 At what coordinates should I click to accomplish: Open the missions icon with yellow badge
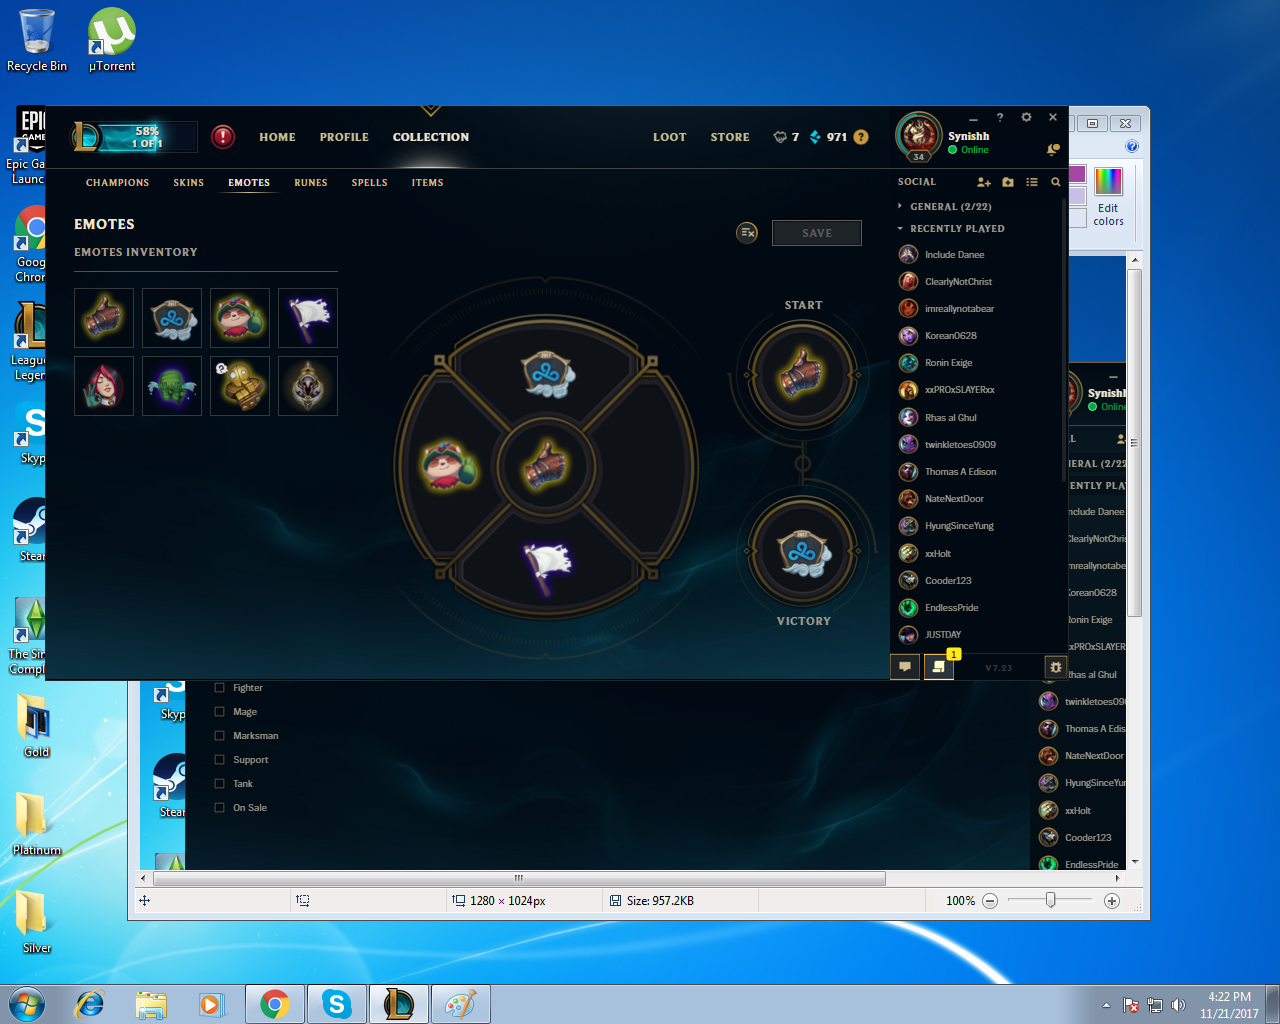(938, 666)
